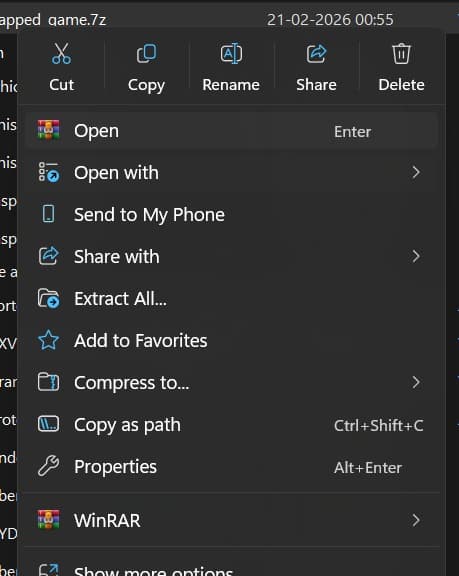
Task: Click the Ctrl+Shift+C shortcut text
Action: (379, 425)
